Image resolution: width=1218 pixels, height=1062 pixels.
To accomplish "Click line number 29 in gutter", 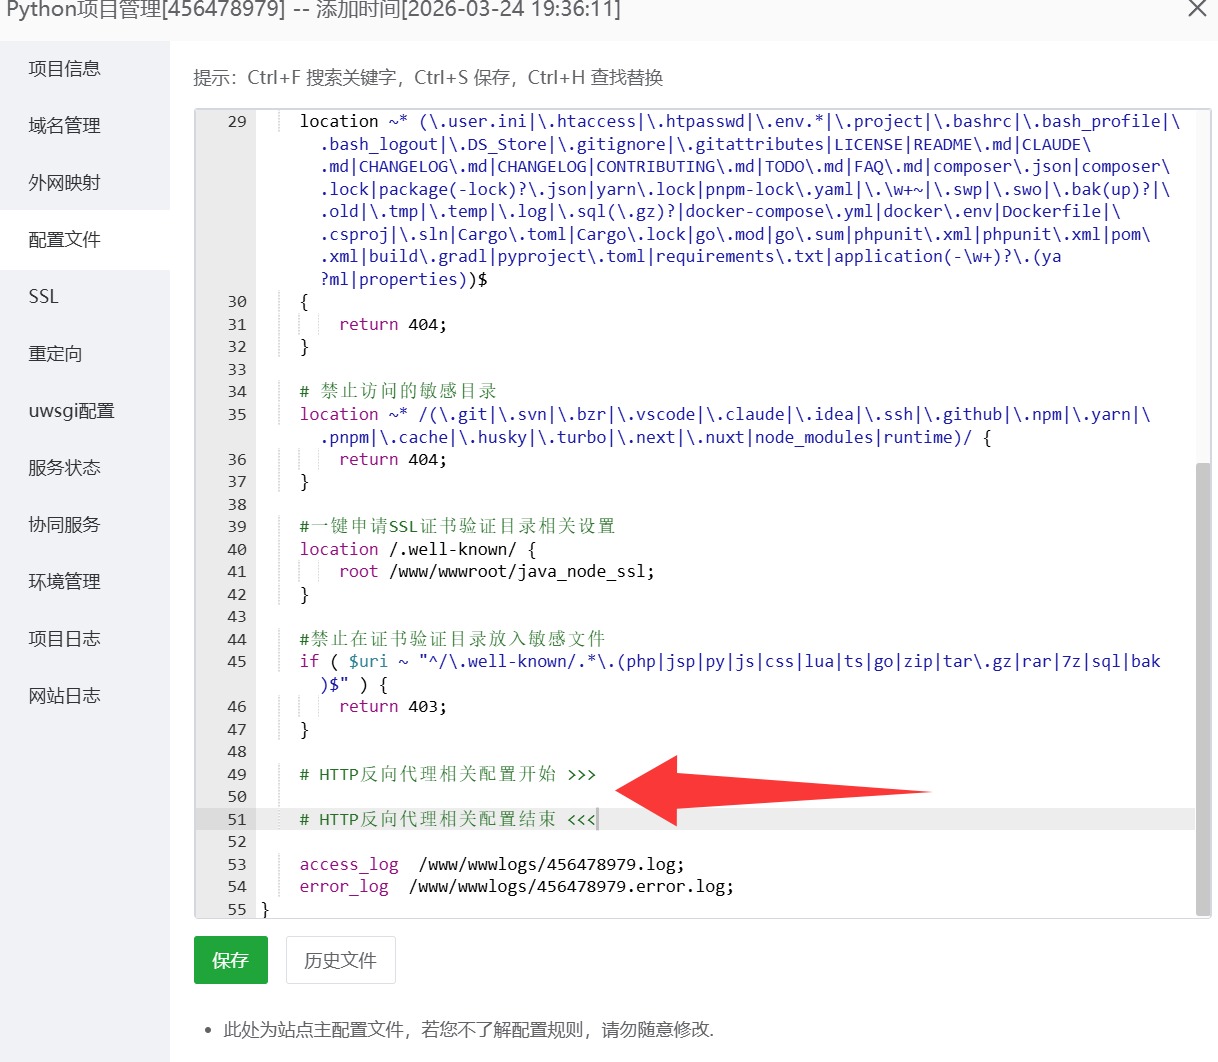I will 237,122.
